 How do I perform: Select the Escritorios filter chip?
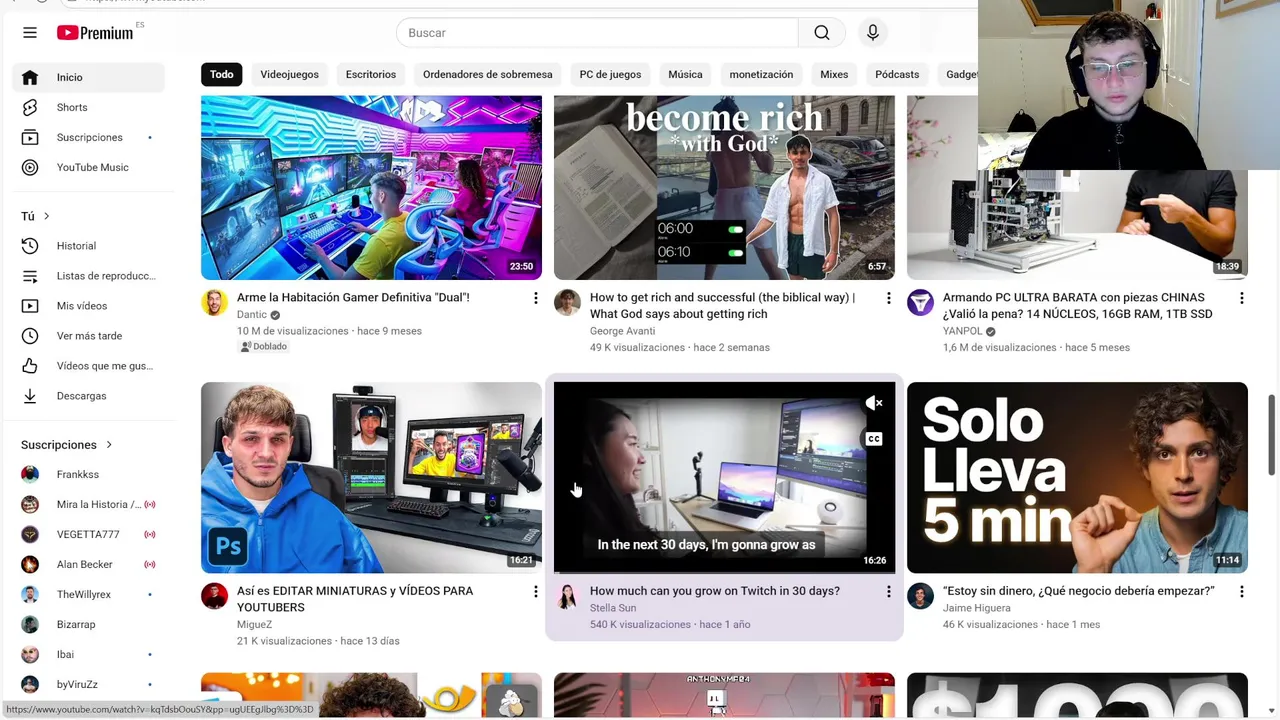click(x=371, y=74)
